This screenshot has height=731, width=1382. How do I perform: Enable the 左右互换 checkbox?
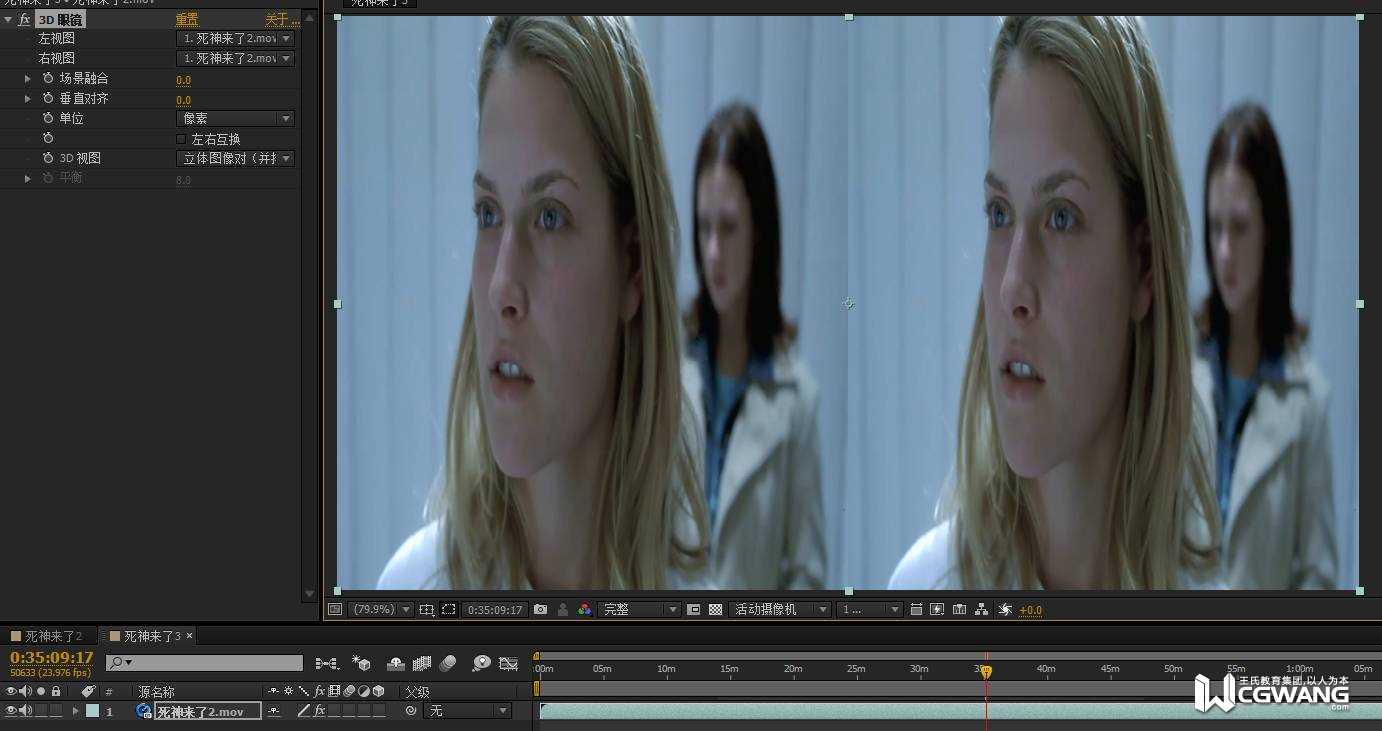[181, 139]
